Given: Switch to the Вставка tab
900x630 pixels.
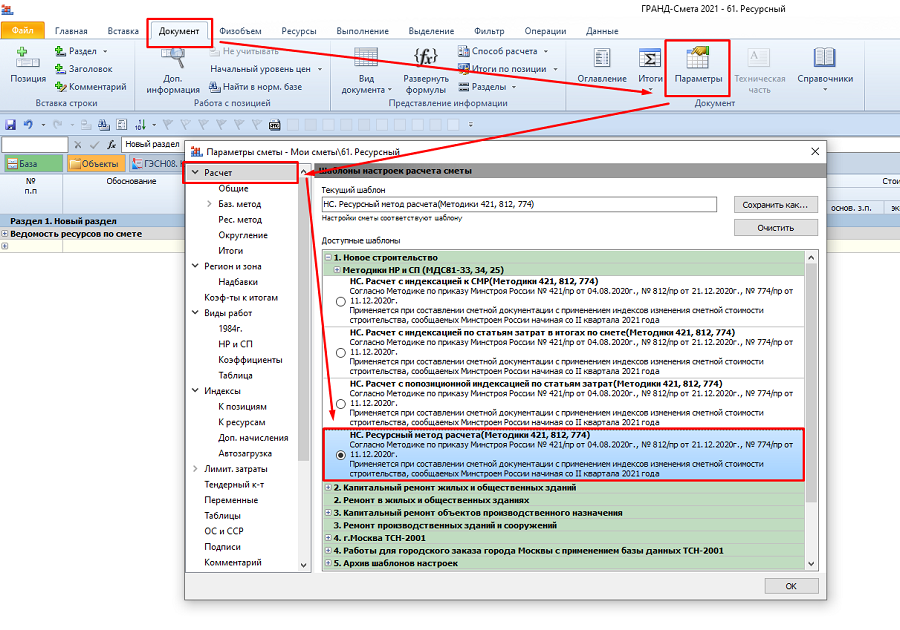Looking at the screenshot, I should tap(123, 31).
